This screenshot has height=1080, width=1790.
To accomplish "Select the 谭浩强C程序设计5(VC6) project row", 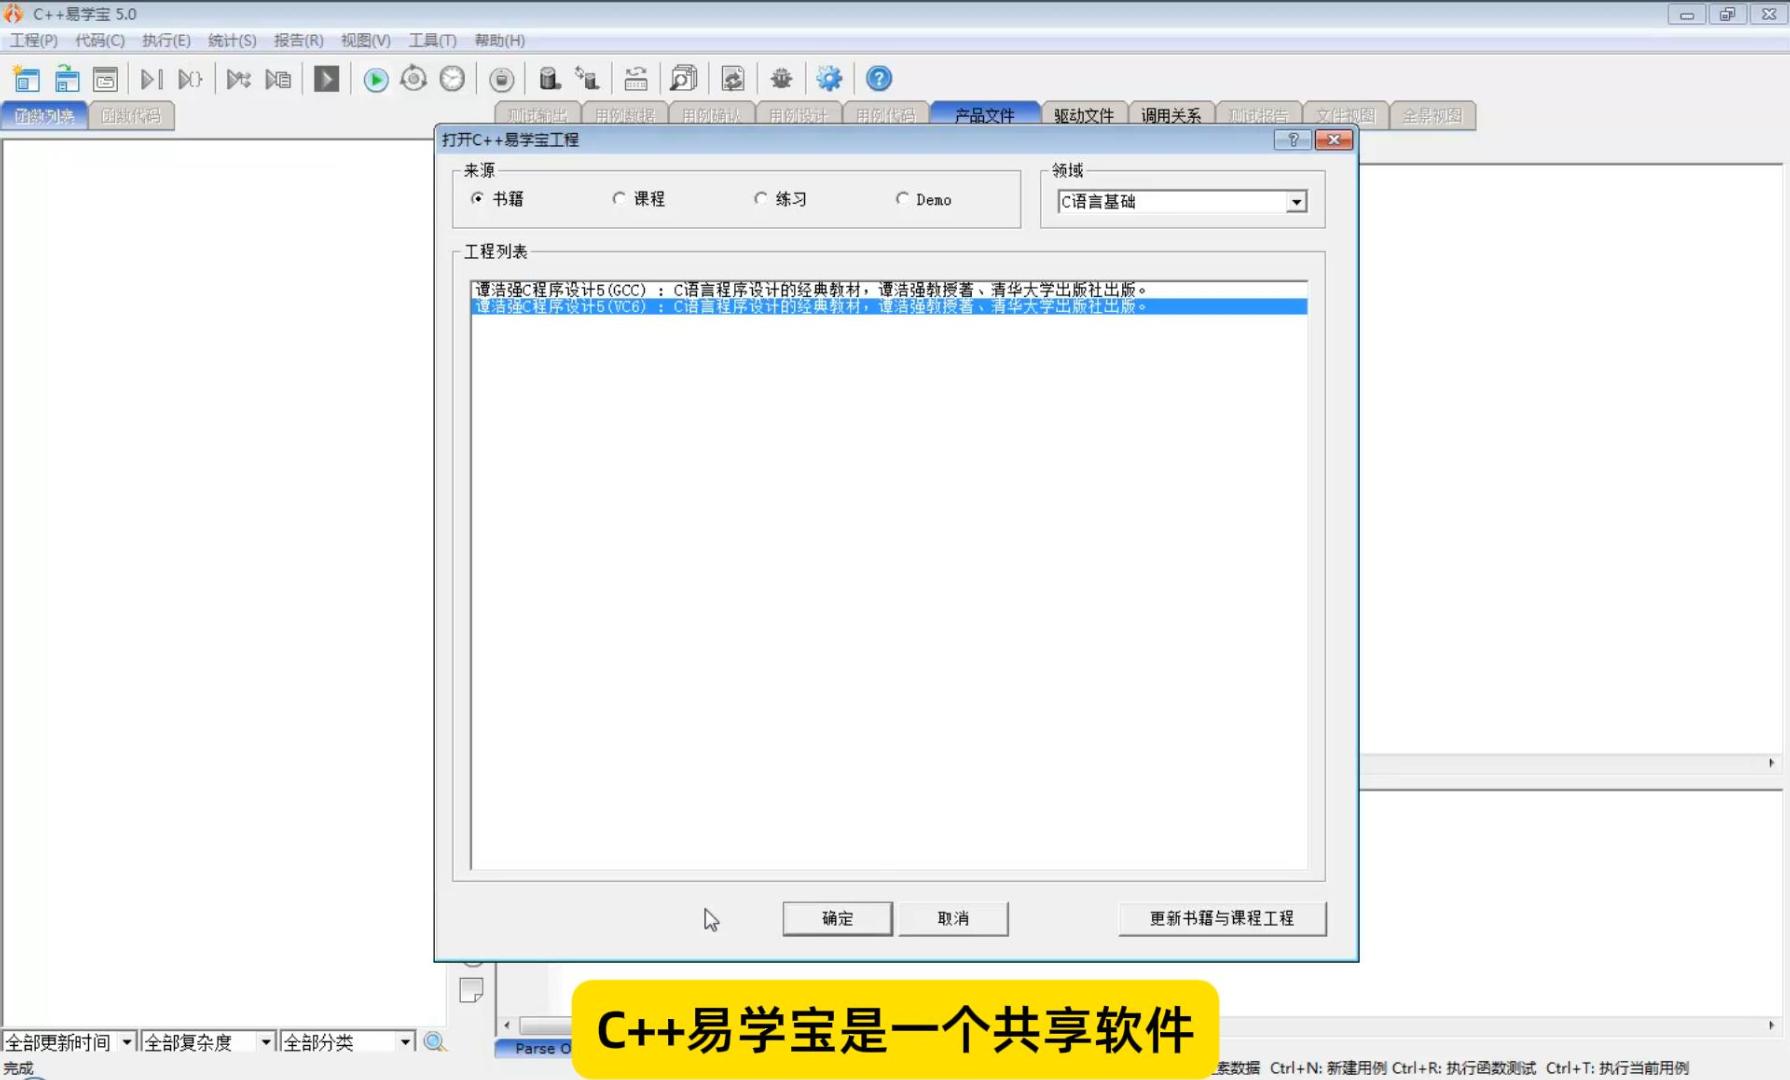I will click(x=889, y=307).
